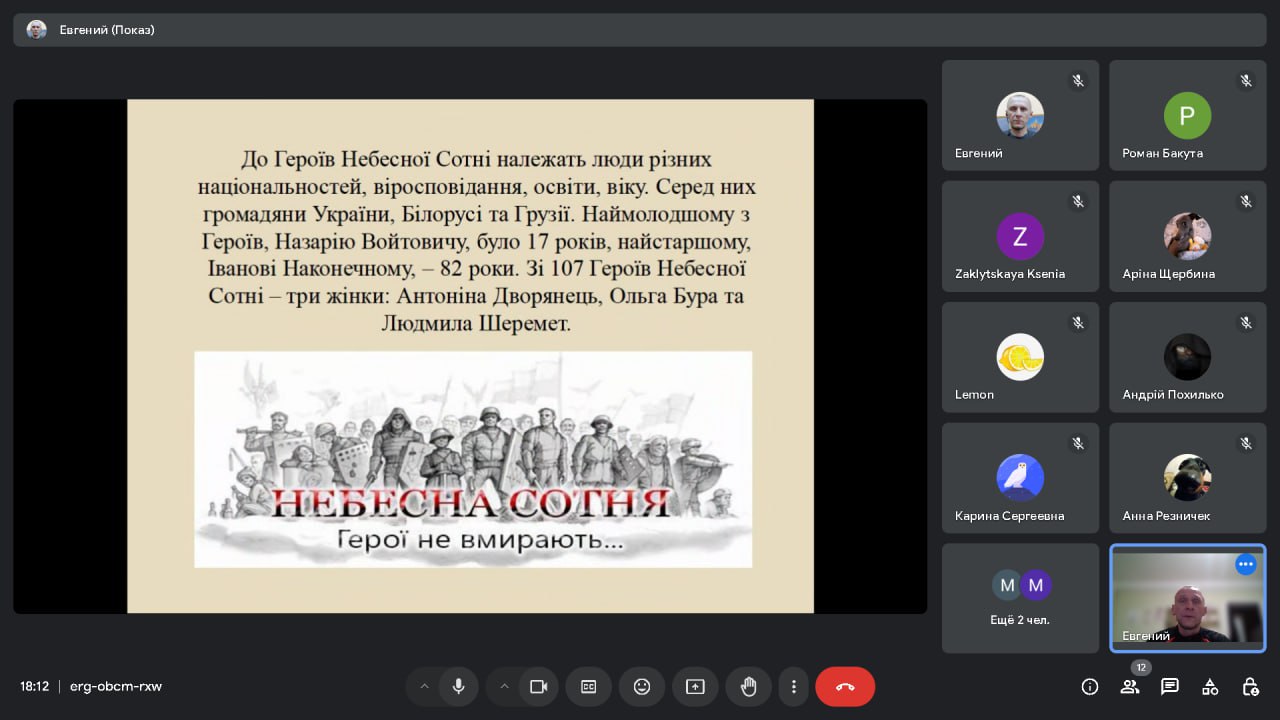Click the shared presentation slide

point(470,356)
